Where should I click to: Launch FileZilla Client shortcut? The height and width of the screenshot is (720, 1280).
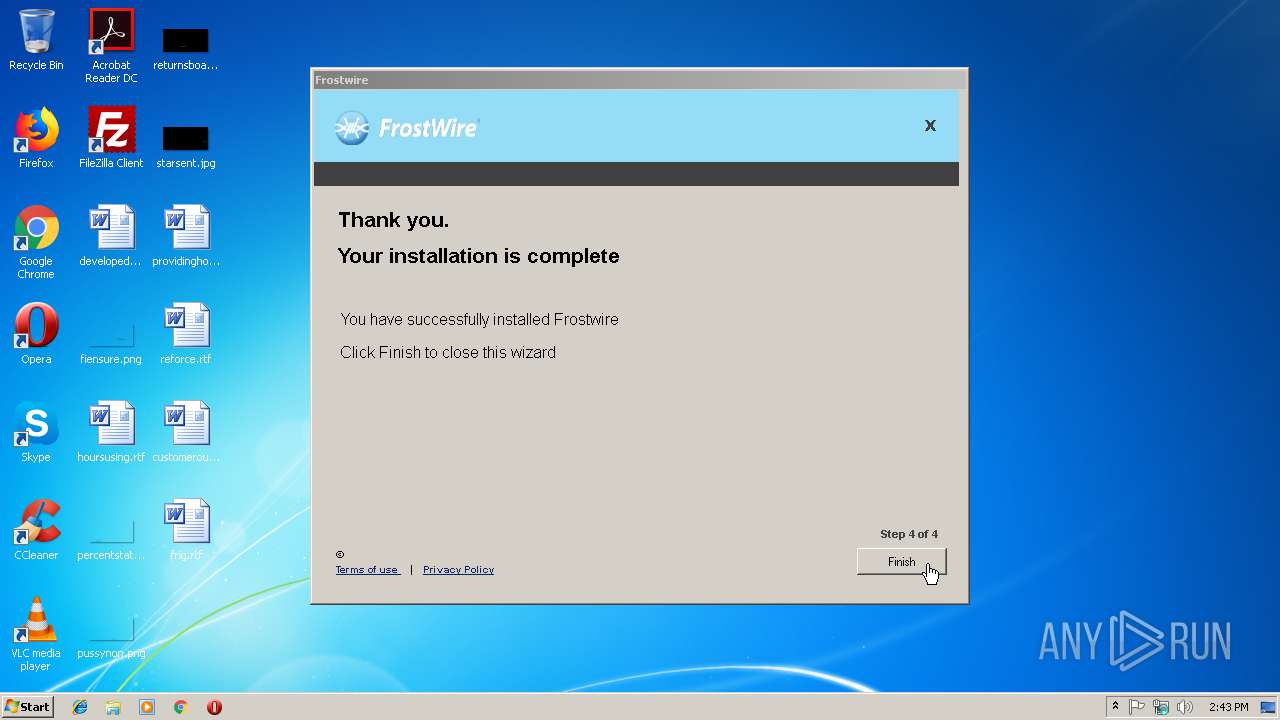point(111,139)
